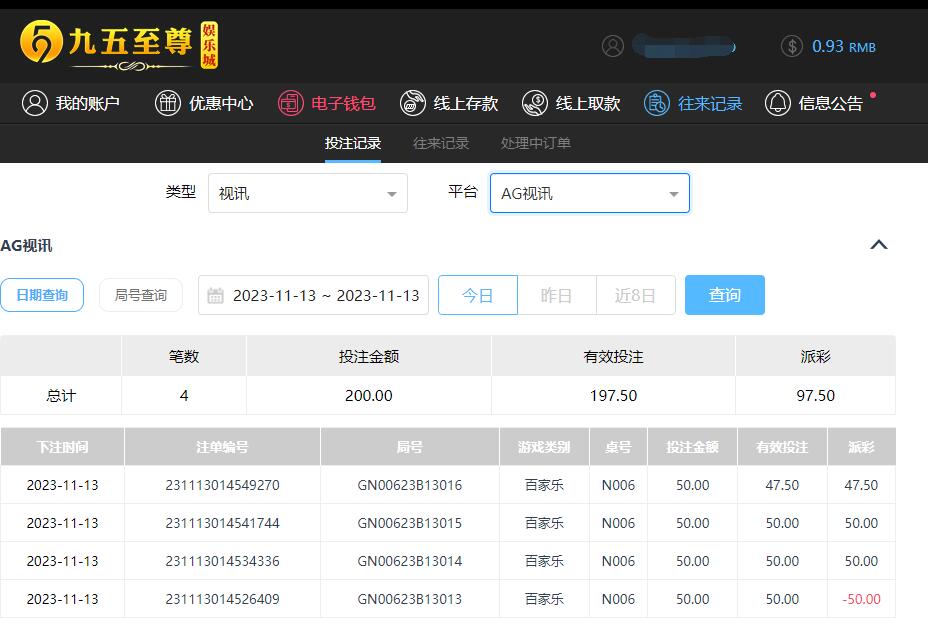Click the user avatar icon
Image resolution: width=928 pixels, height=637 pixels.
pos(613,46)
